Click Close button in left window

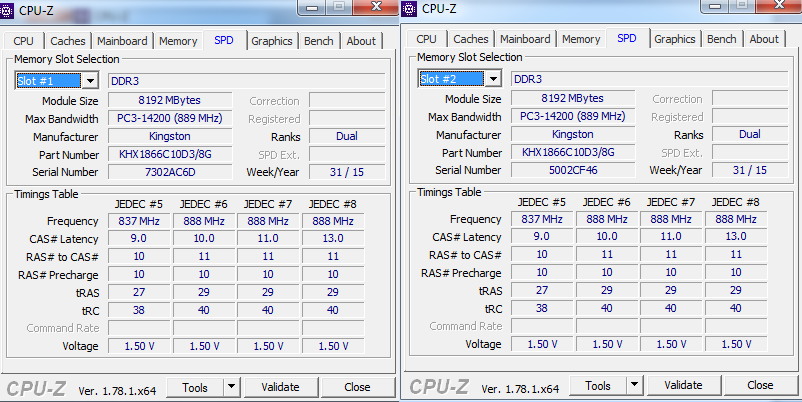click(358, 387)
